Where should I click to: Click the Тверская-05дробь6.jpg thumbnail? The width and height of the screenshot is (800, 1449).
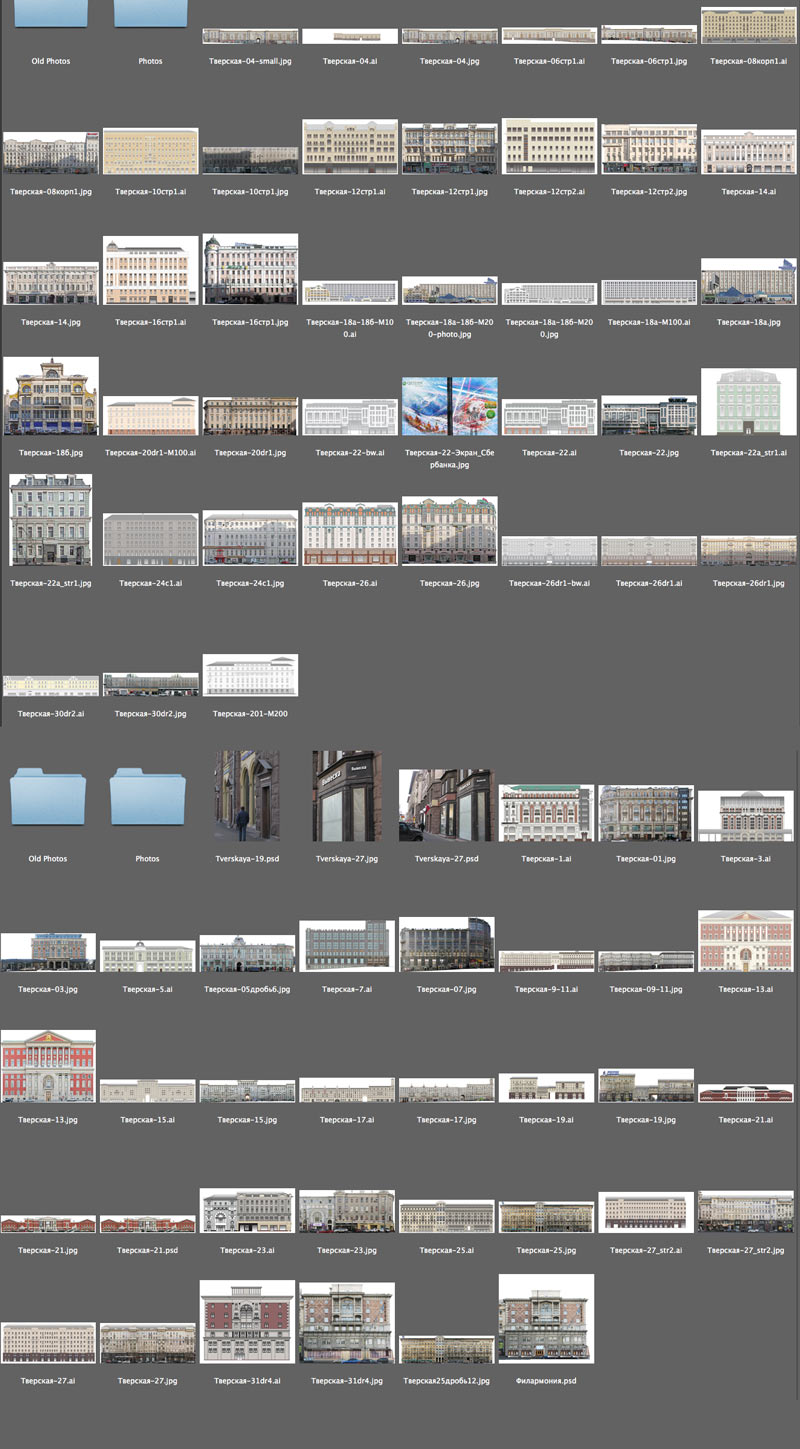(247, 953)
